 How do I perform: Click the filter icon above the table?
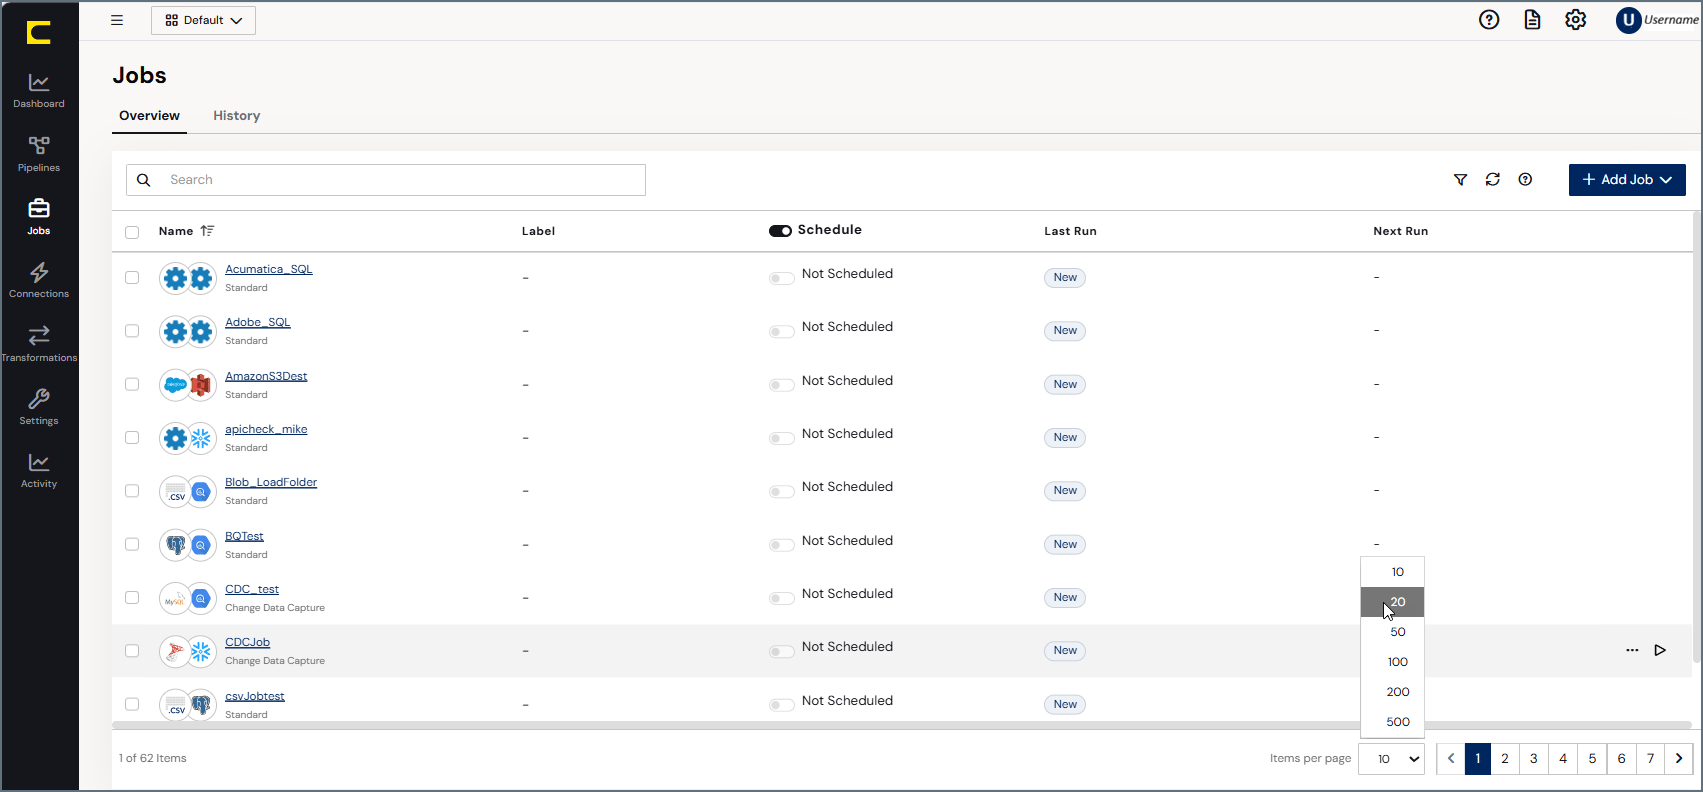click(x=1460, y=180)
